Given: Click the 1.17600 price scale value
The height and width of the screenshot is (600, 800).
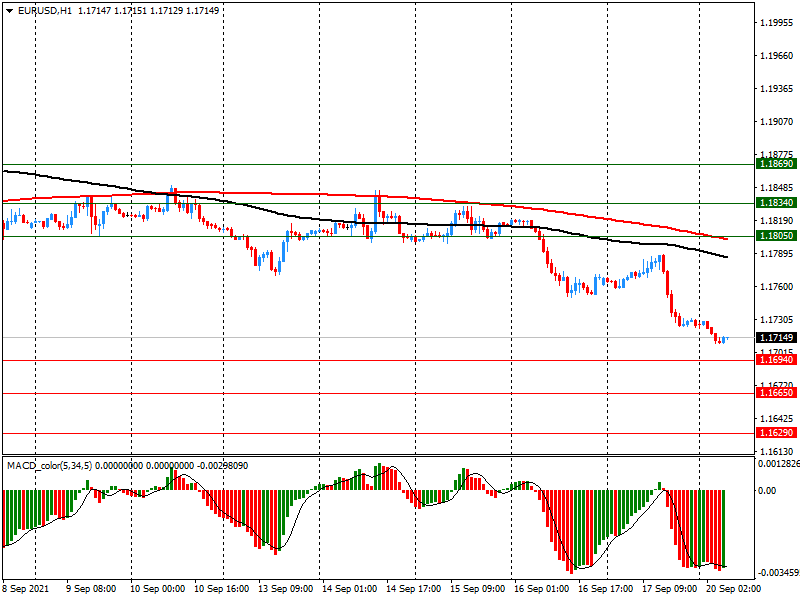Looking at the screenshot, I should click(777, 287).
